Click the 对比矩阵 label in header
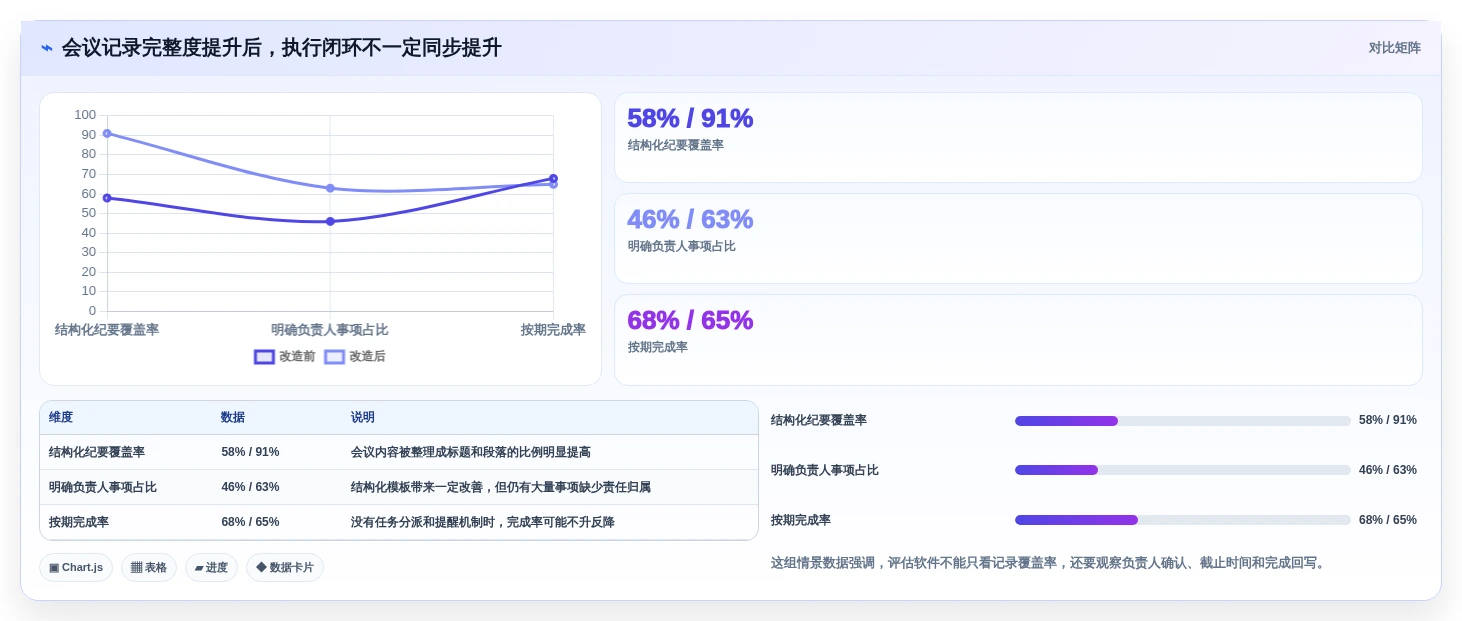This screenshot has height=621, width=1462. [1394, 48]
